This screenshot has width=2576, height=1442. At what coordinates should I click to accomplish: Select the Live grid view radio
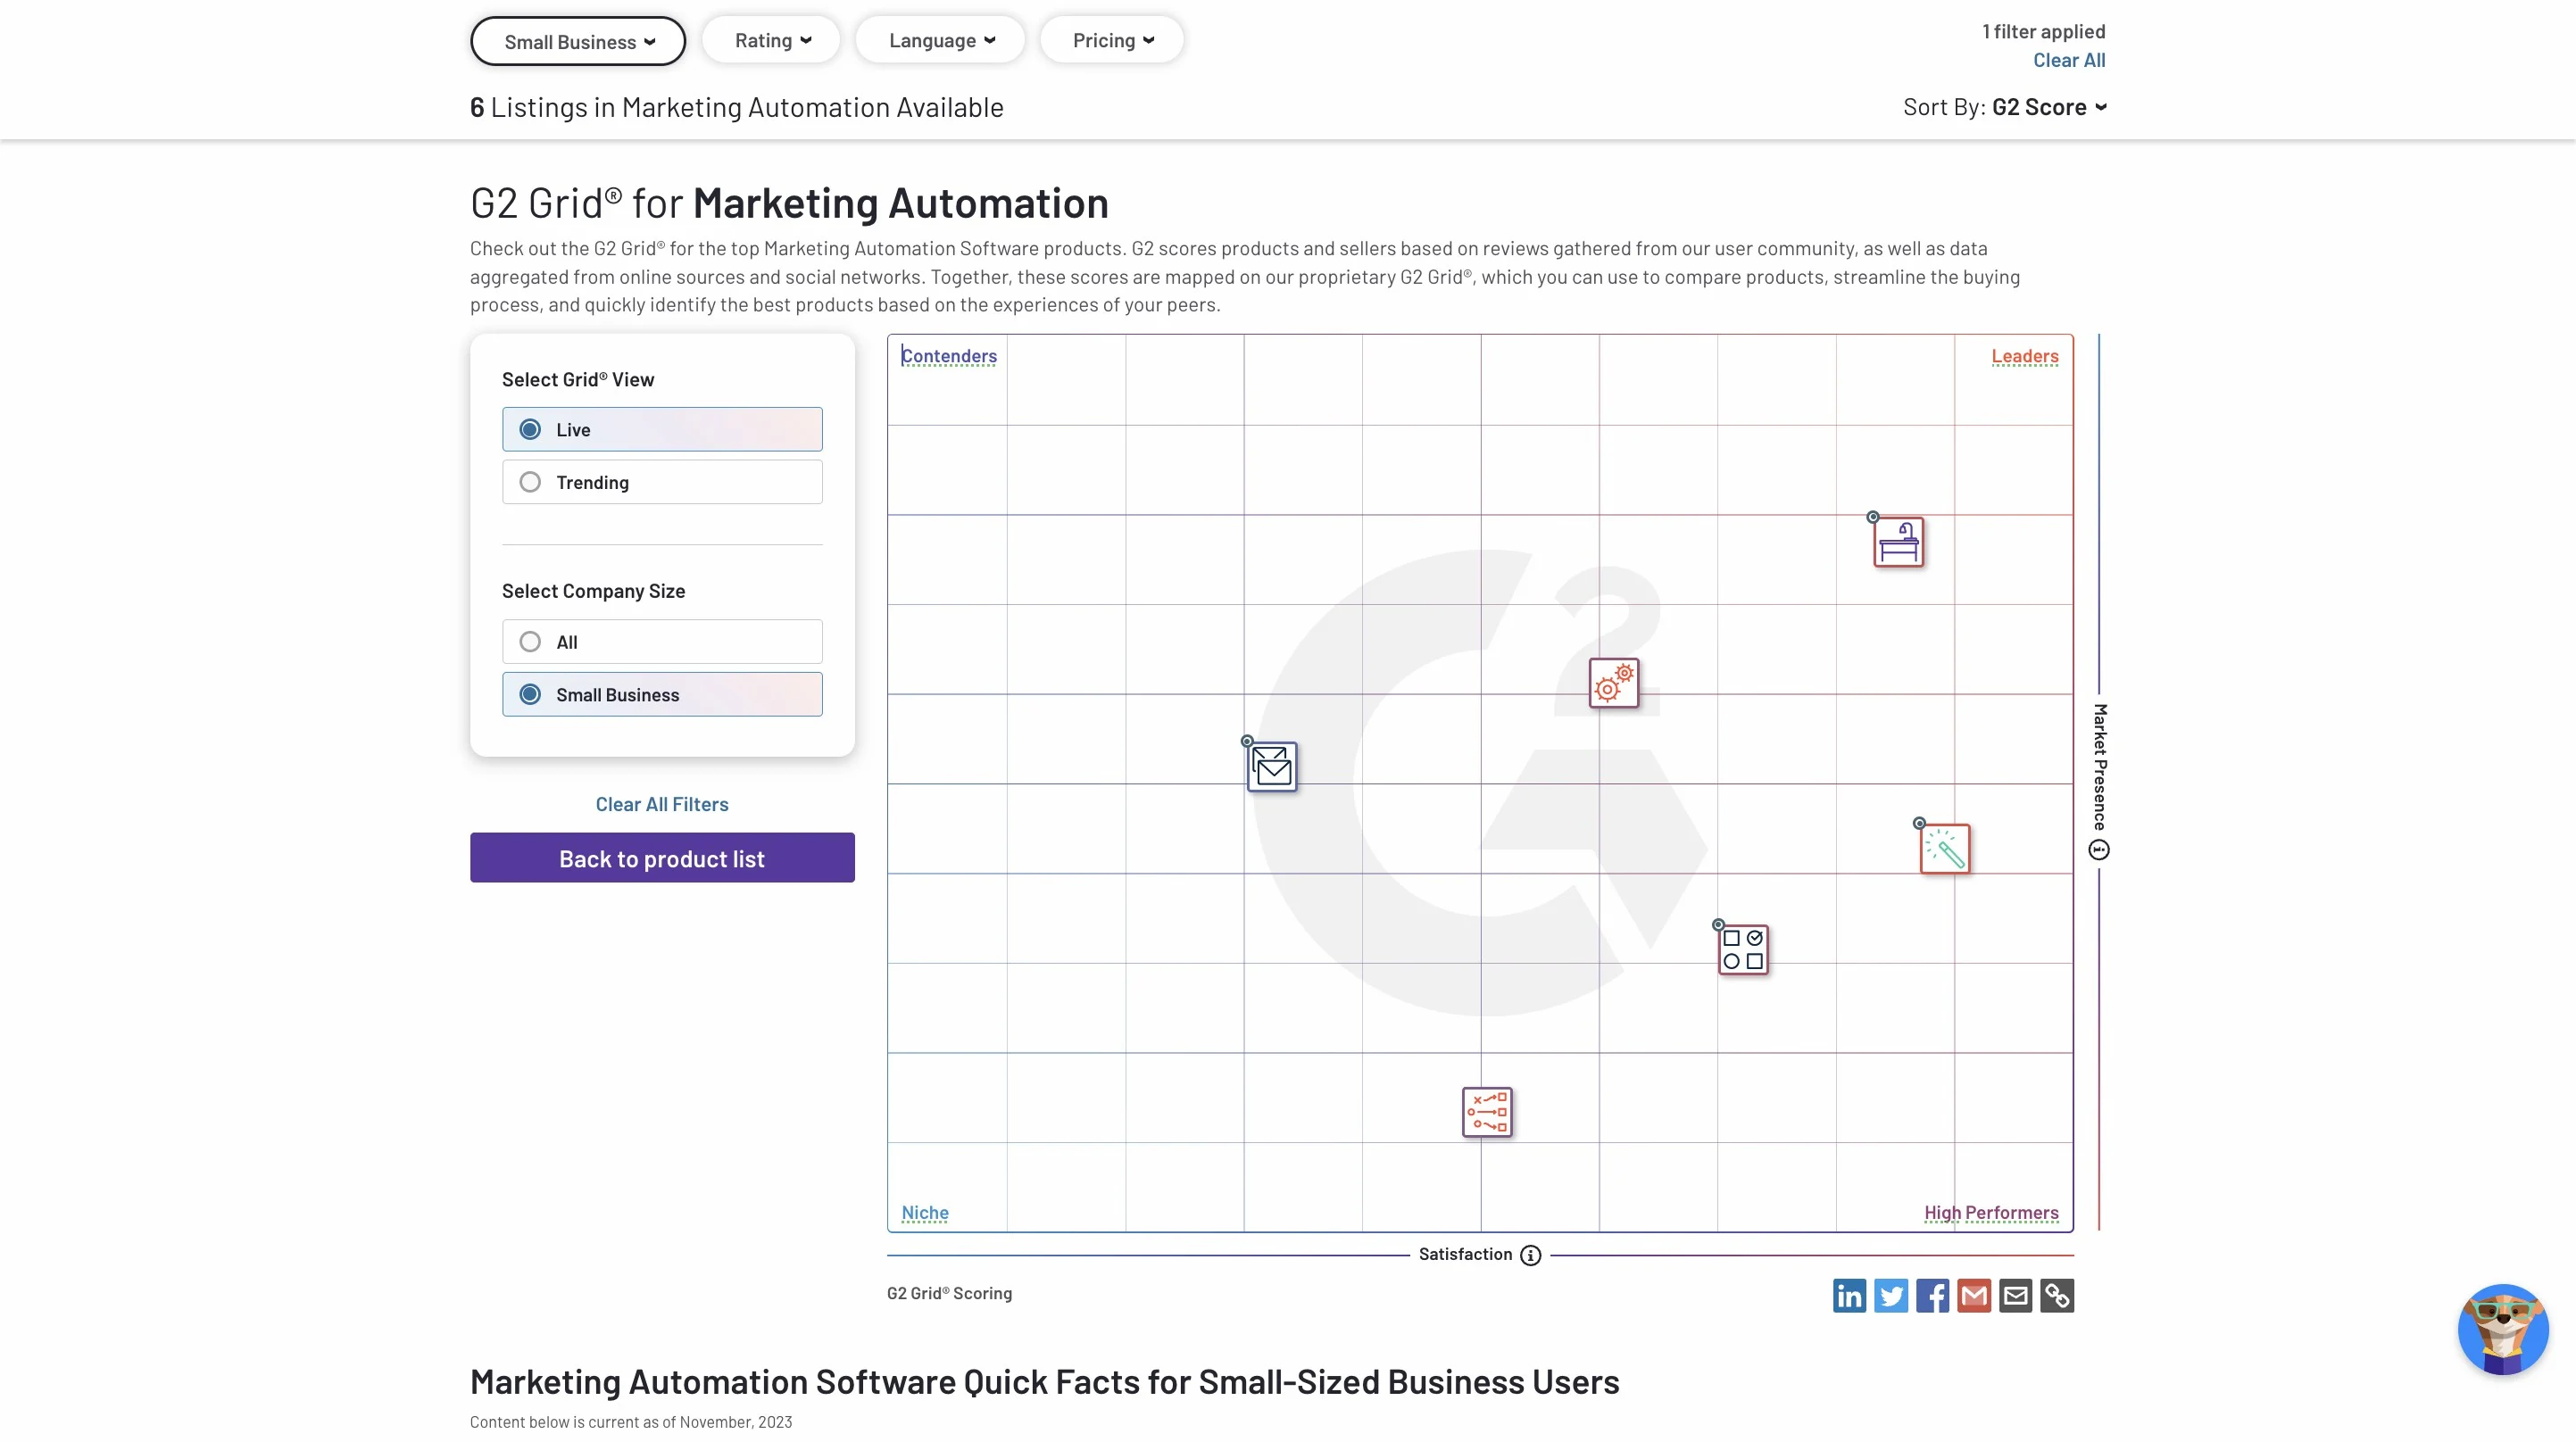pyautogui.click(x=662, y=429)
